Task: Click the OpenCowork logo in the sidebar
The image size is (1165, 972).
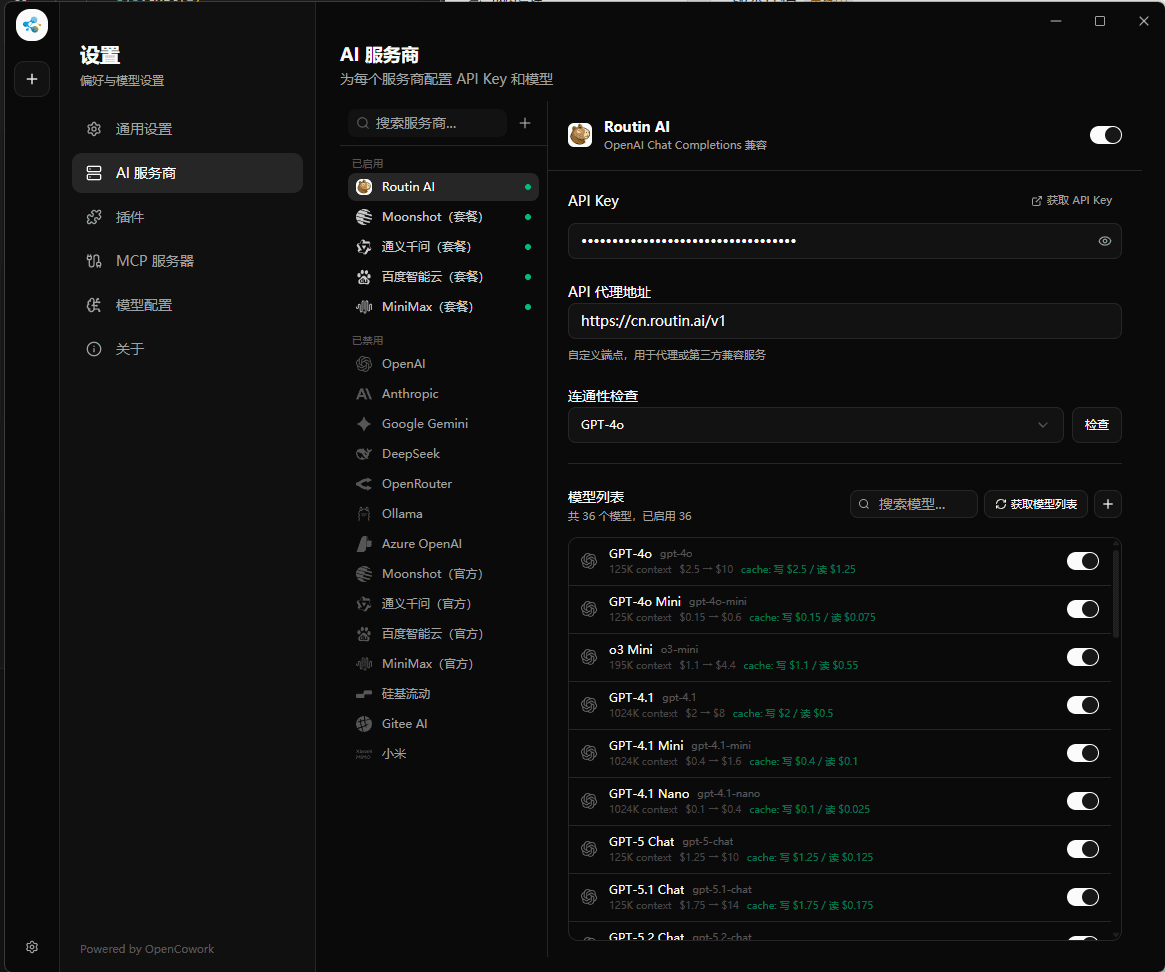Action: tap(31, 26)
